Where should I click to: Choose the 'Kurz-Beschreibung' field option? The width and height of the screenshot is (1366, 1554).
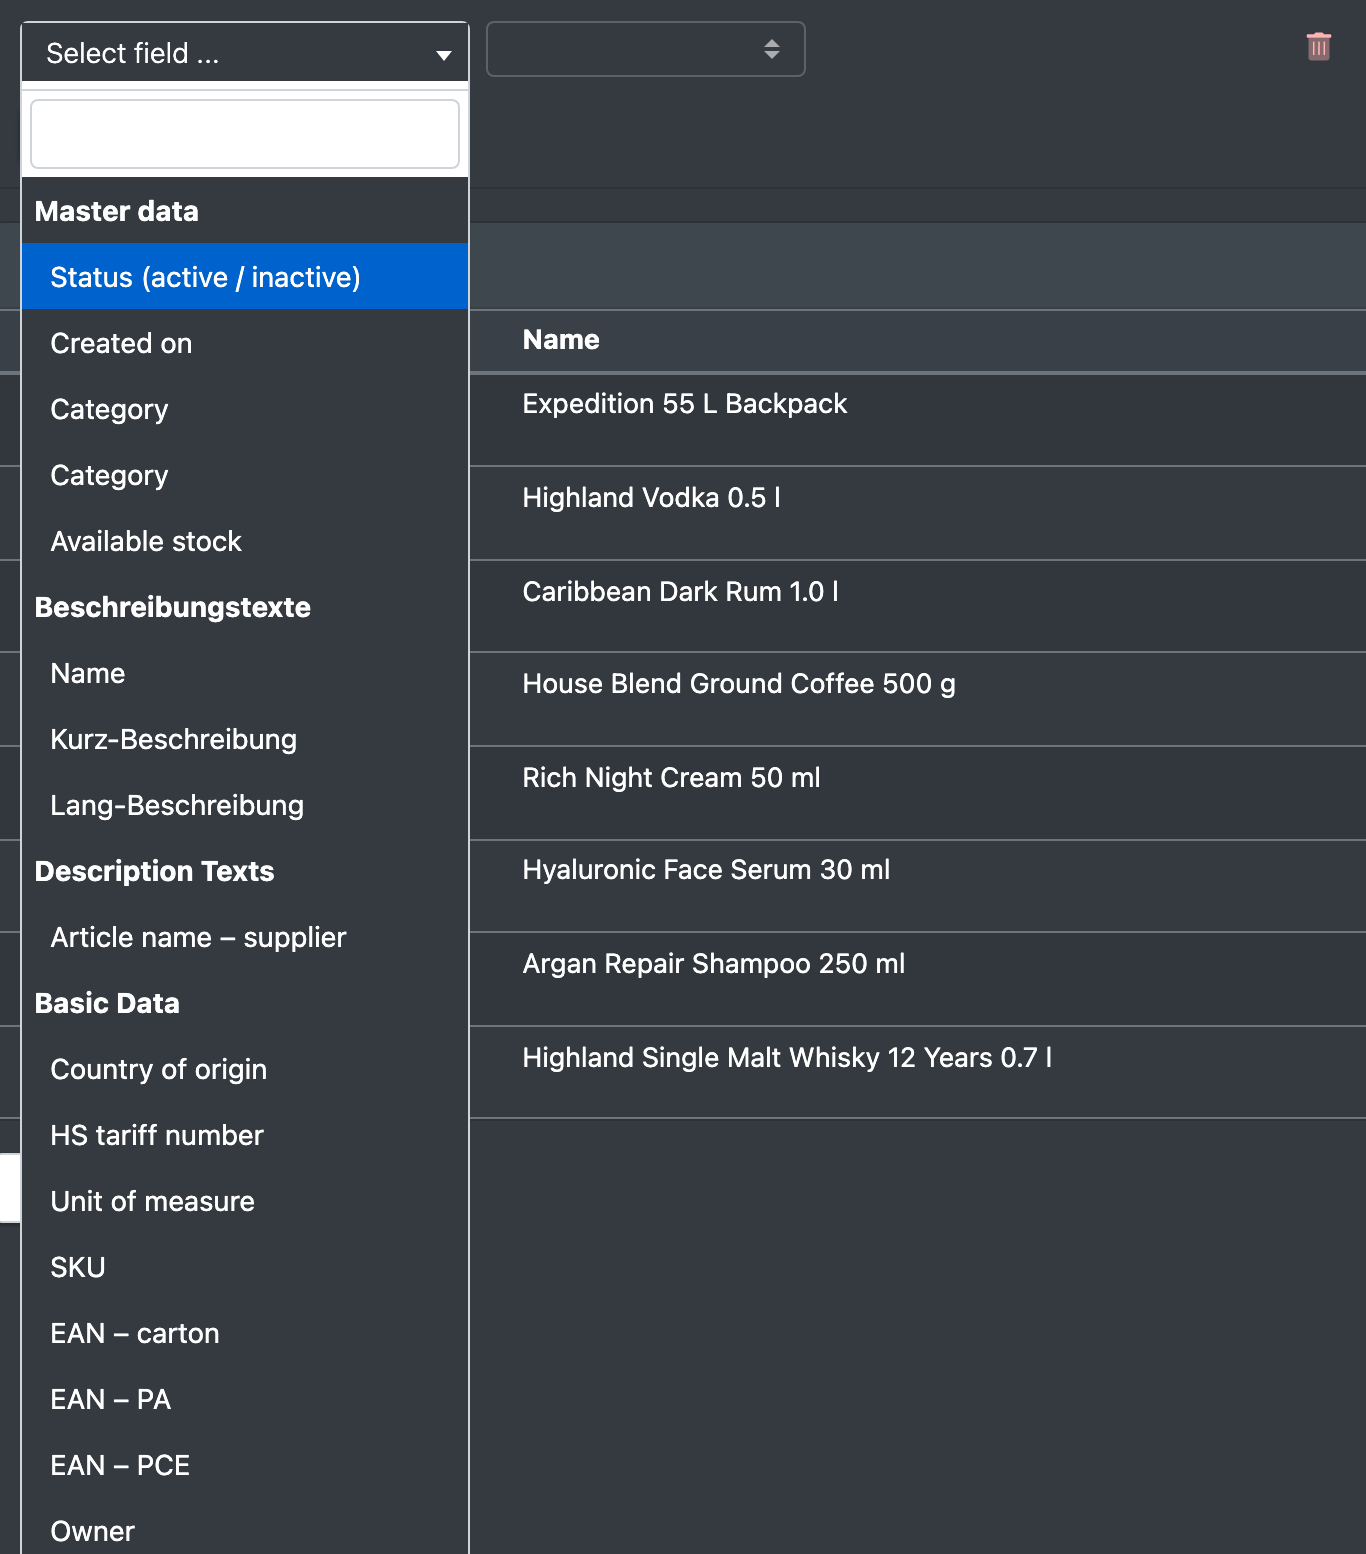[x=245, y=739]
